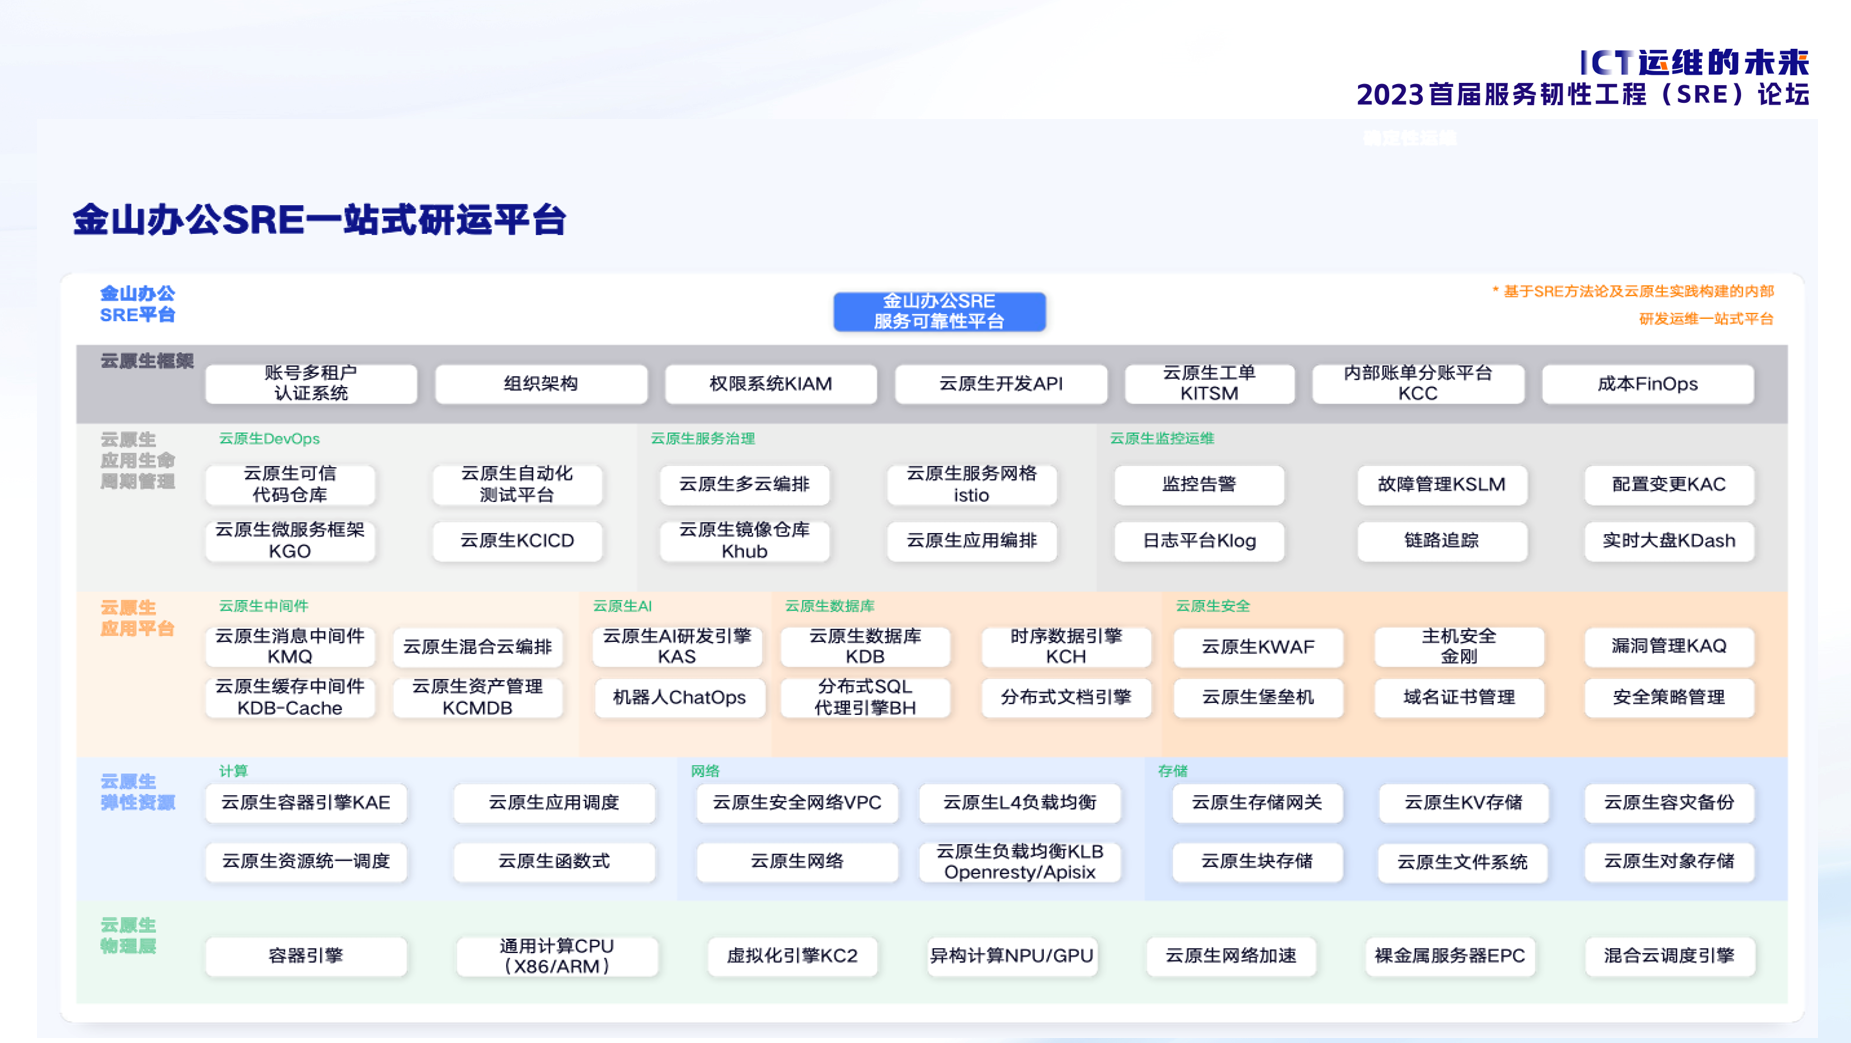Open 分布式SQL 代理引擎BH box

[865, 697]
